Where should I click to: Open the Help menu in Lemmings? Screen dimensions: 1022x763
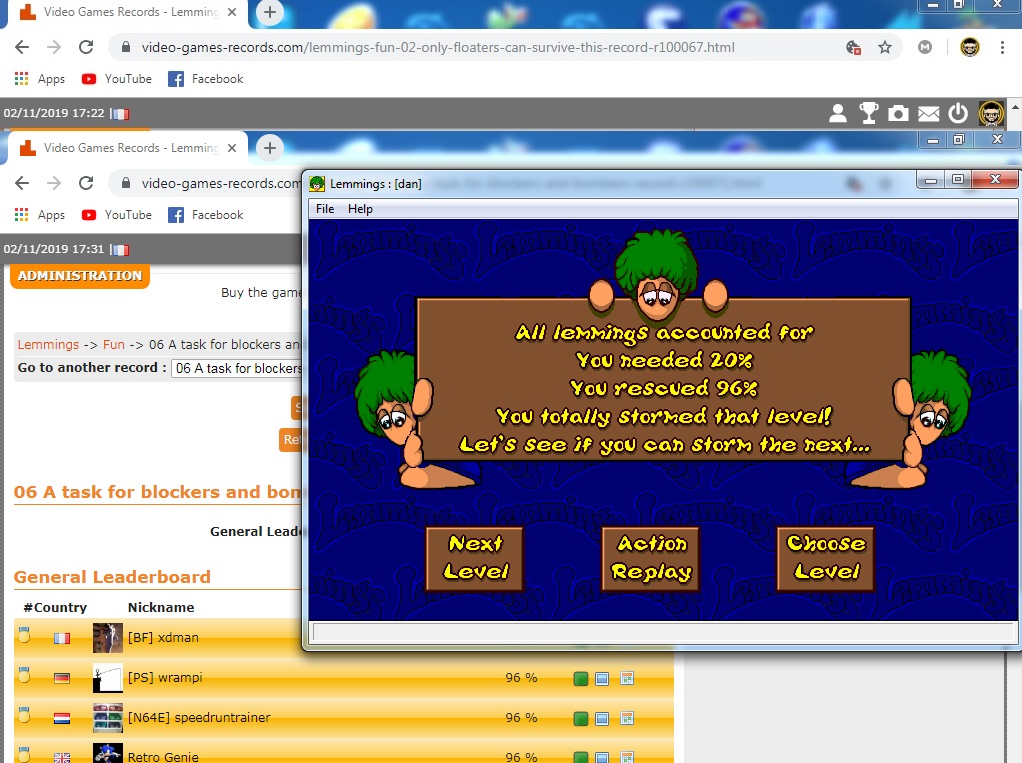coord(360,209)
